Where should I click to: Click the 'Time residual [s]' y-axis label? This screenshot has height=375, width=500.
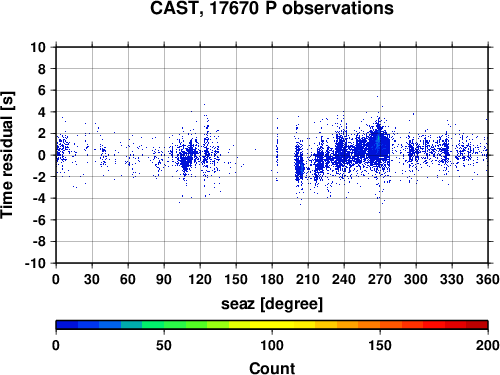pos(7,155)
